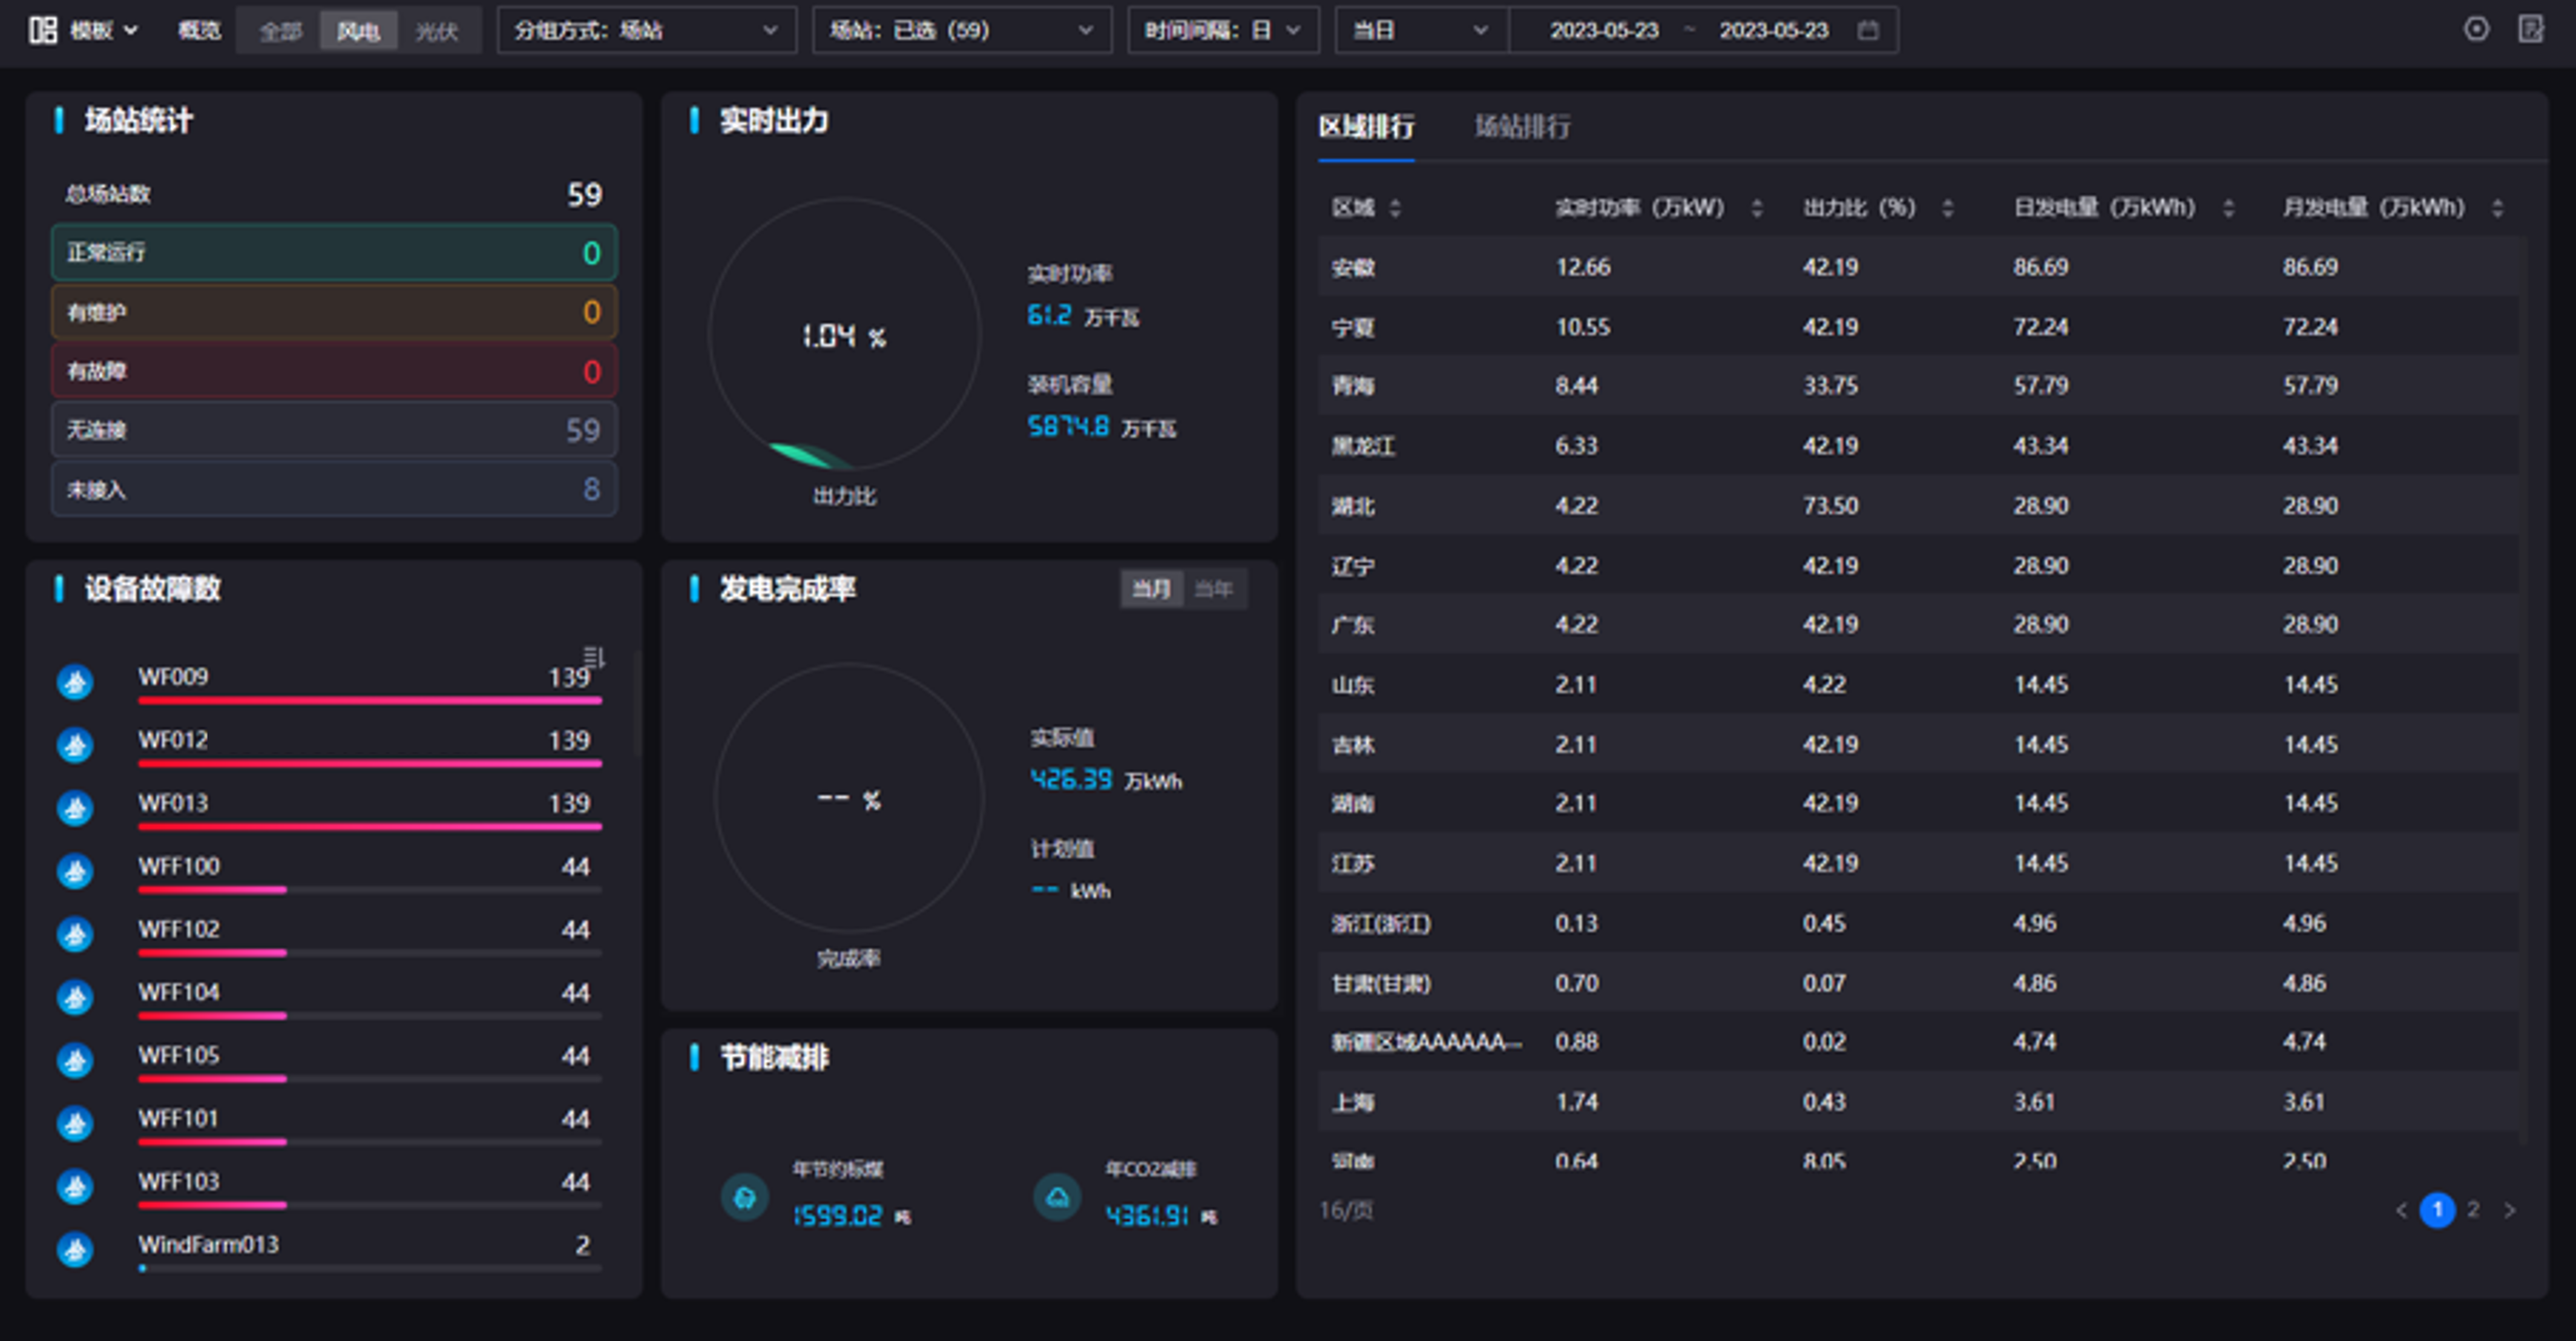The image size is (2576, 1341).
Task: Click the calendar icon in date range
Action: pyautogui.click(x=1868, y=30)
